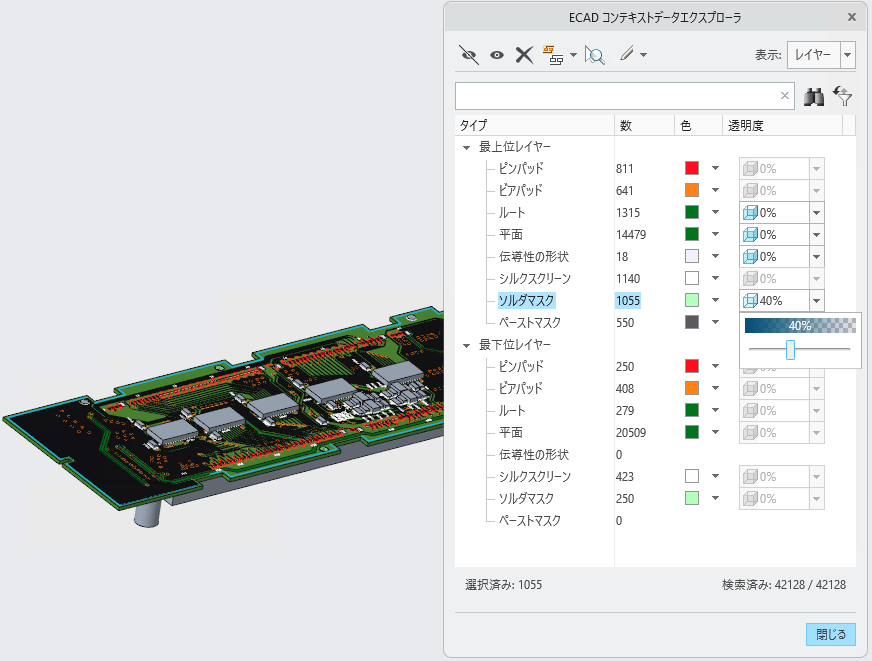Open color dropdown arrow for top 伝導性の形状
872x661 pixels.
(716, 256)
